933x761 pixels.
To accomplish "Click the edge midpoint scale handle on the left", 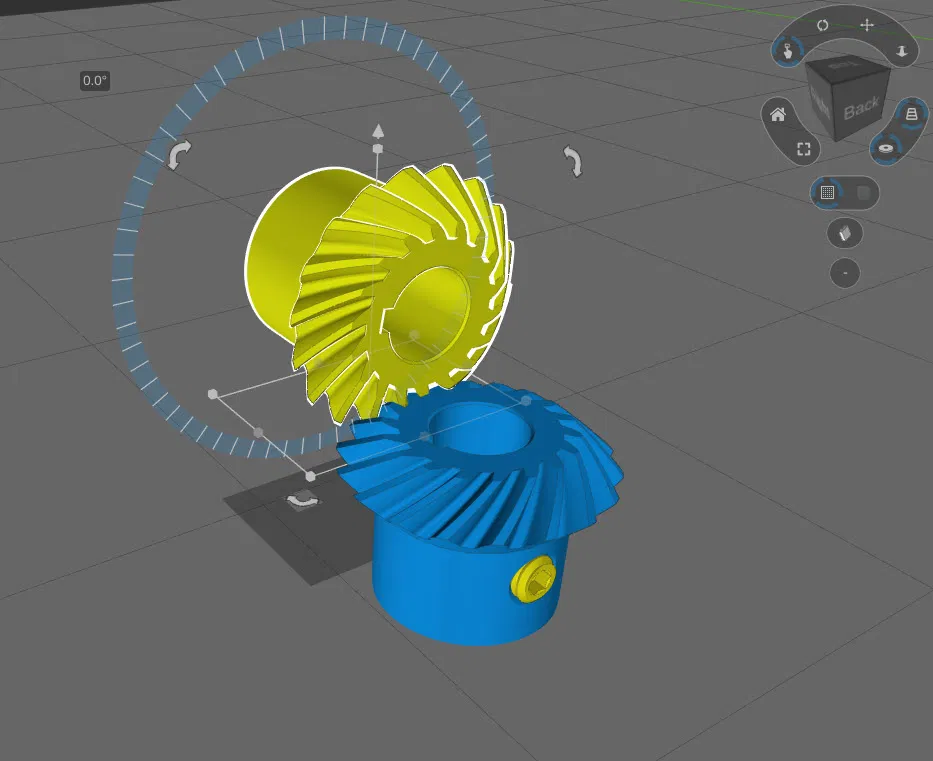I will pyautogui.click(x=258, y=432).
